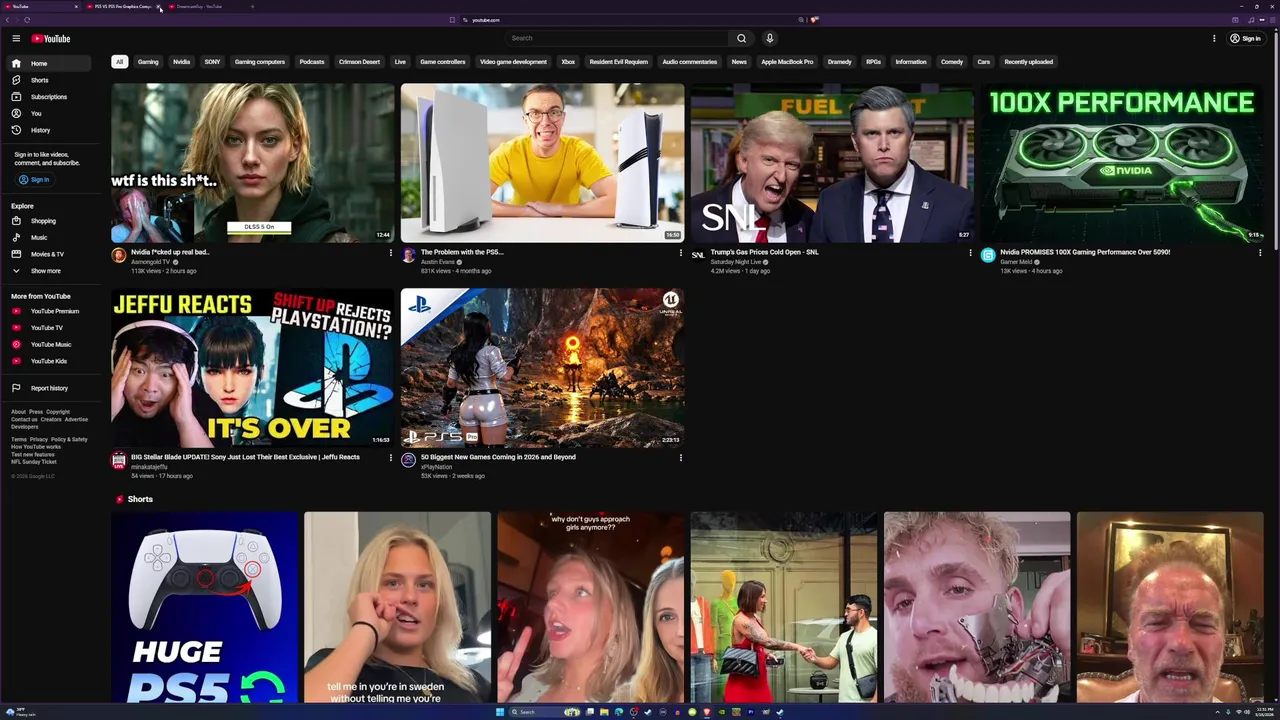Screen dimensions: 1280x720
Task: Open the Copyright footer link
Action: point(58,412)
